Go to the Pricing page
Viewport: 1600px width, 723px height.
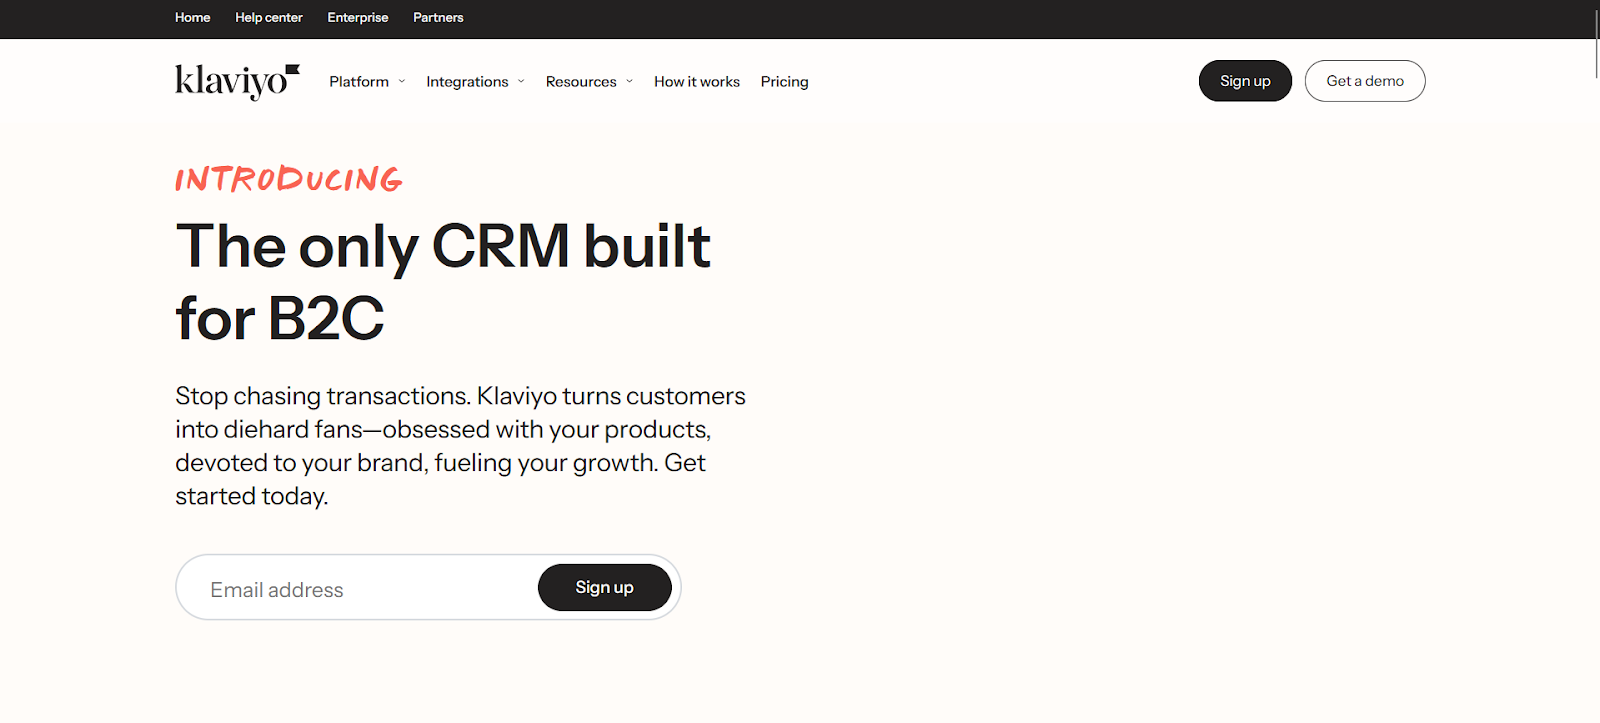(x=784, y=82)
